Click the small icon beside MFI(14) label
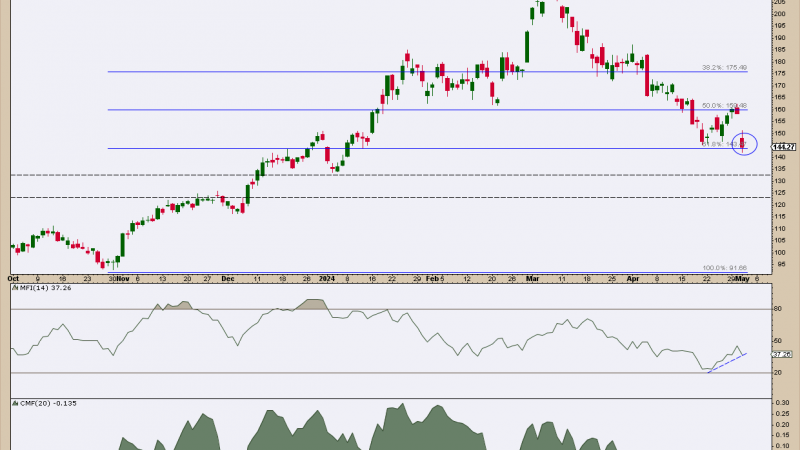Image resolution: width=800 pixels, height=450 pixels. pyautogui.click(x=15, y=288)
